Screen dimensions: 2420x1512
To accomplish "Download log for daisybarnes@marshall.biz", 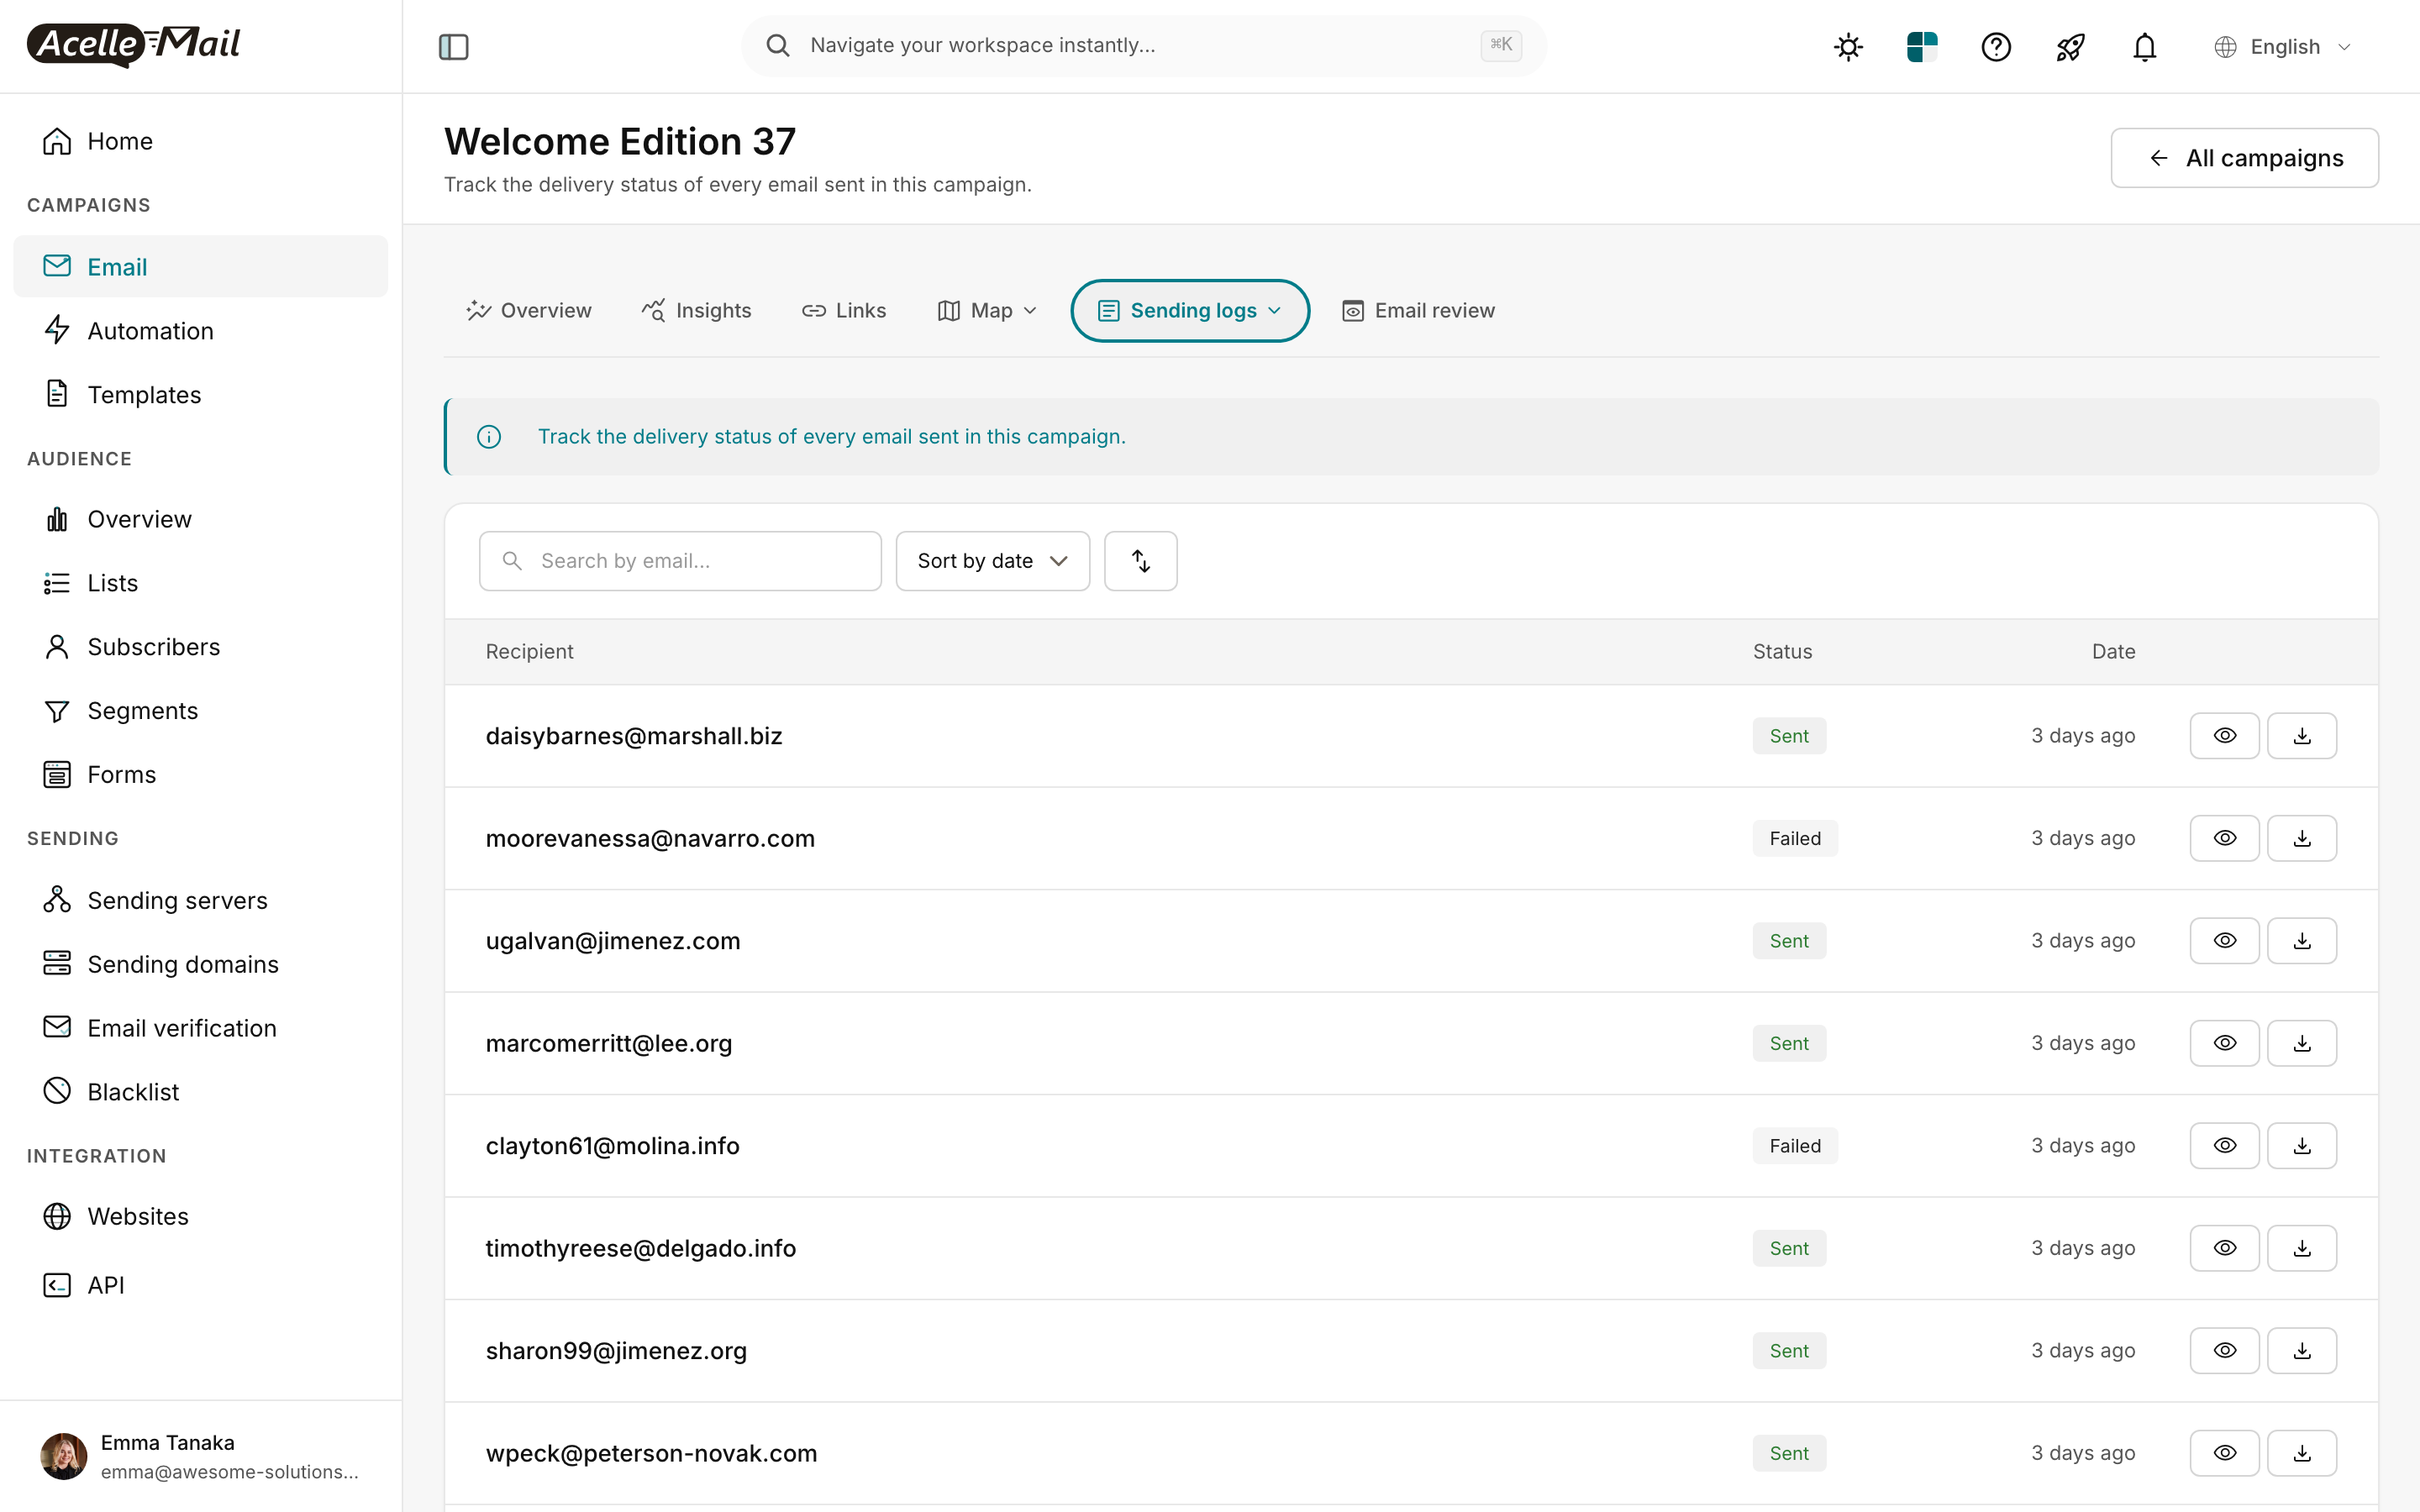I will (2301, 736).
